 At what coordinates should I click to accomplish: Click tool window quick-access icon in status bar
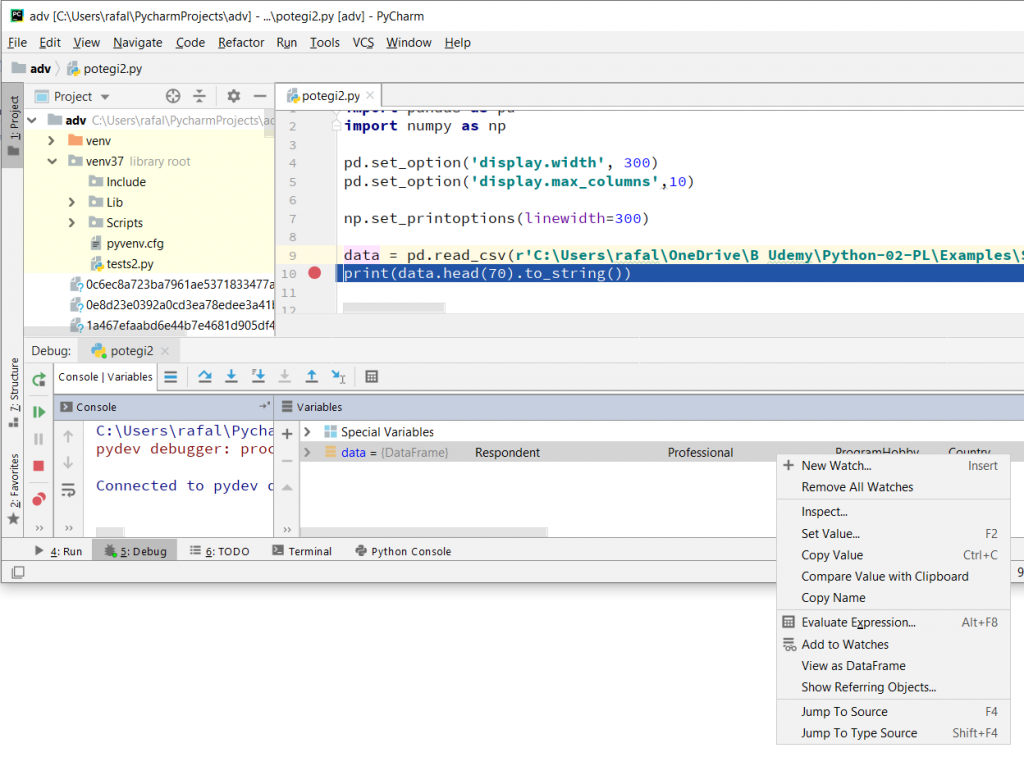[x=18, y=572]
